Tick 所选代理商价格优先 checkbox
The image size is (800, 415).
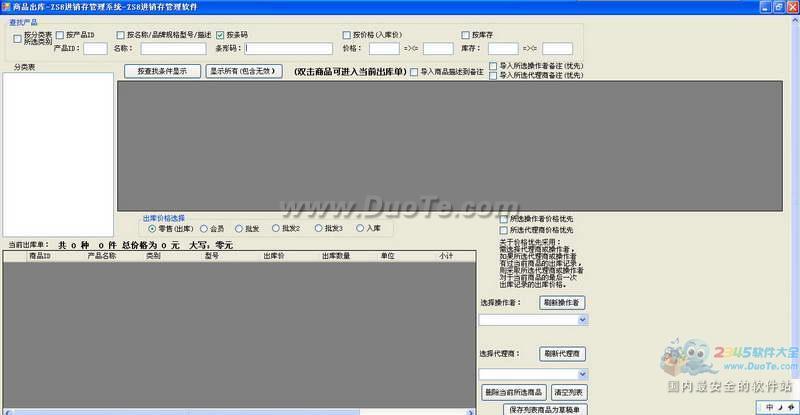tap(504, 230)
